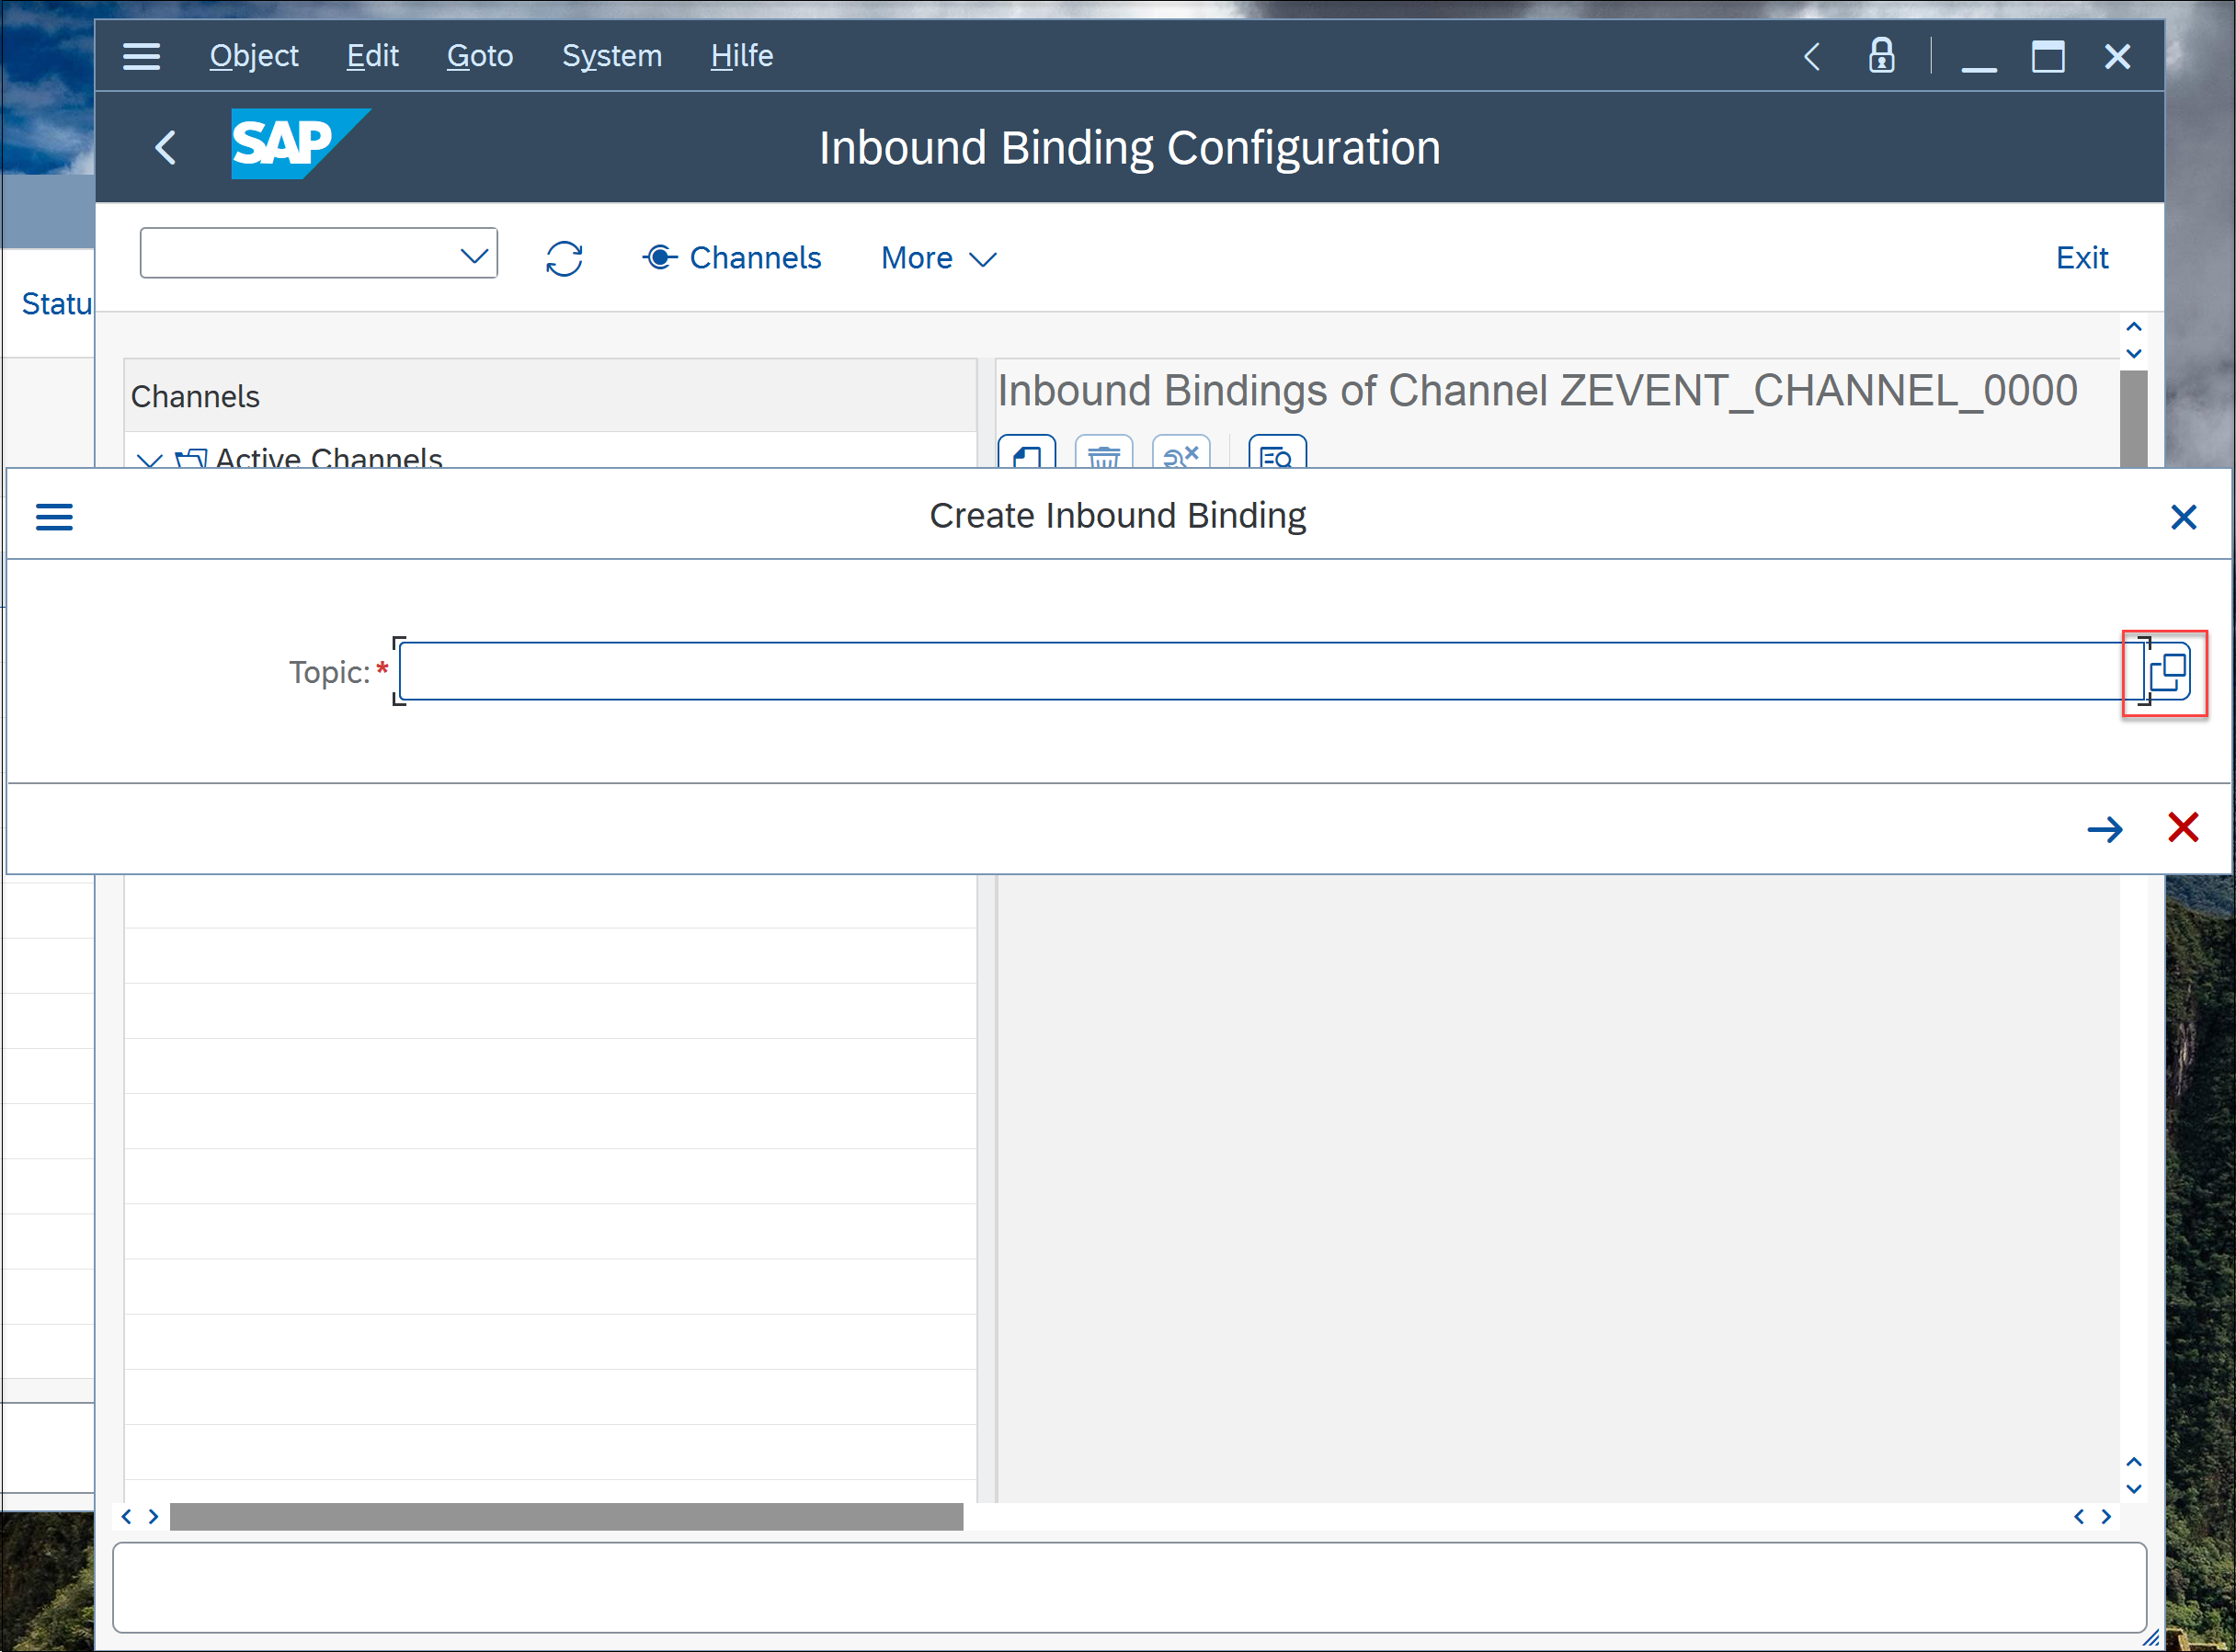2236x1652 pixels.
Task: Click the Exit button
Action: pos(2082,258)
